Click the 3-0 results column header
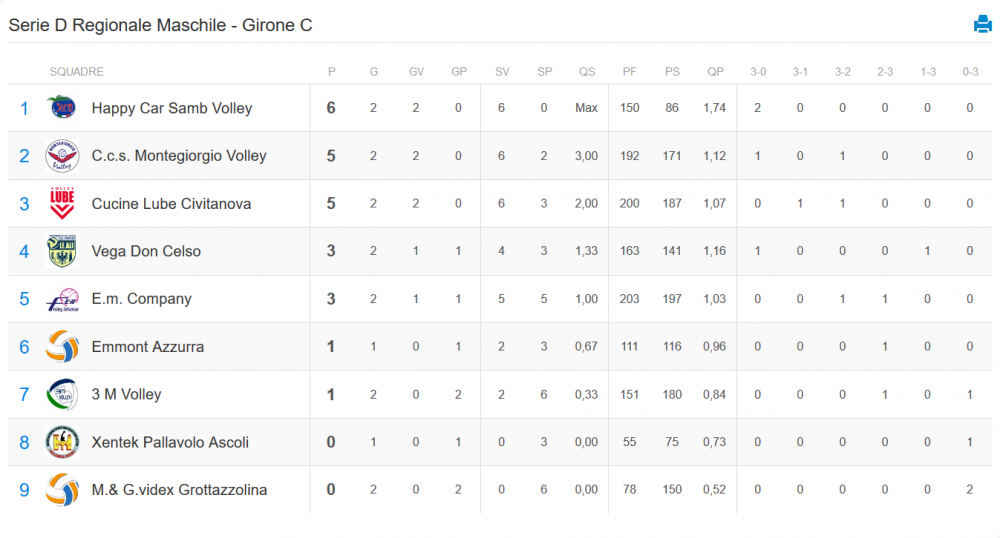This screenshot has height=538, width=1000. click(758, 72)
